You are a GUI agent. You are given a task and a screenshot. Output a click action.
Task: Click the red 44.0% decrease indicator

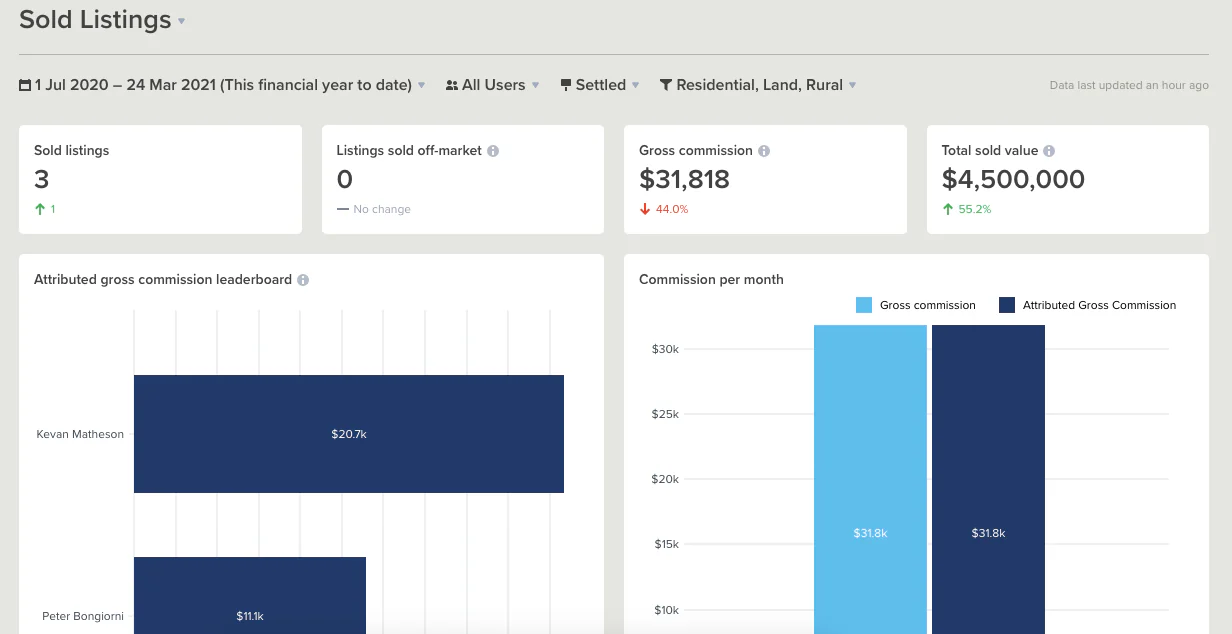[x=664, y=209]
